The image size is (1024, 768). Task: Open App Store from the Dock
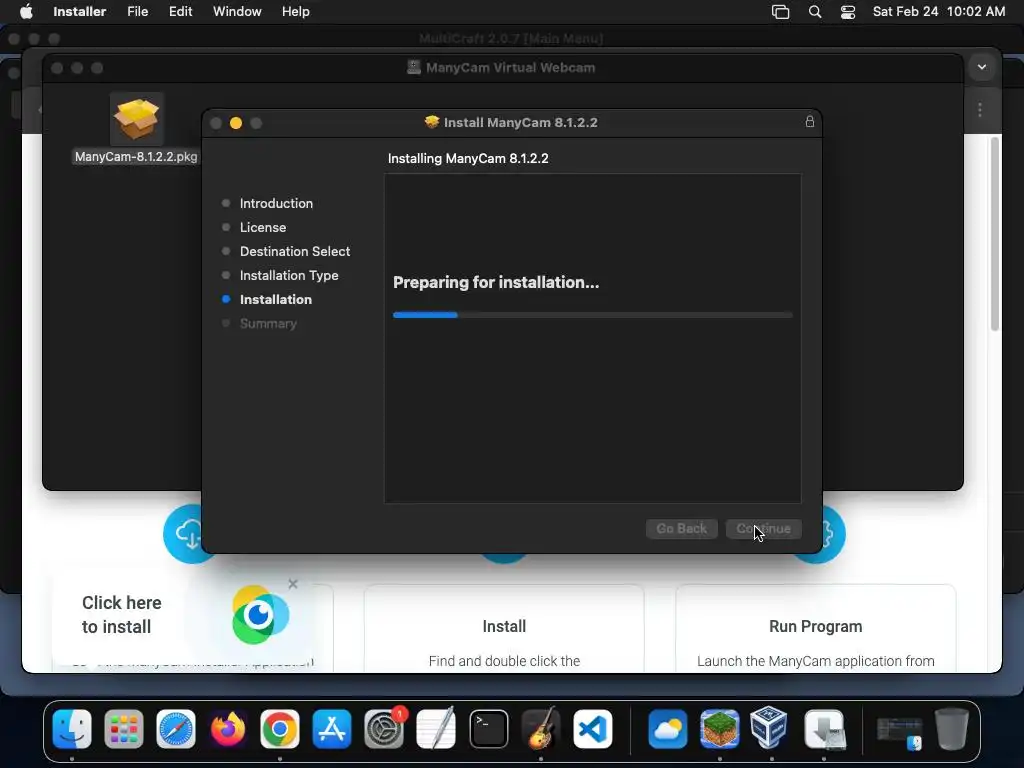click(332, 729)
